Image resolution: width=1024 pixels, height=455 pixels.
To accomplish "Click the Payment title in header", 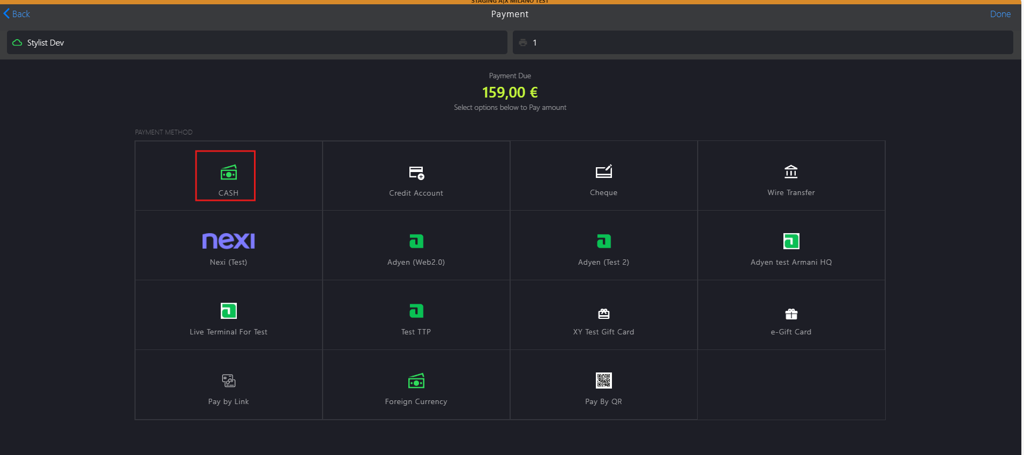I will pos(510,14).
